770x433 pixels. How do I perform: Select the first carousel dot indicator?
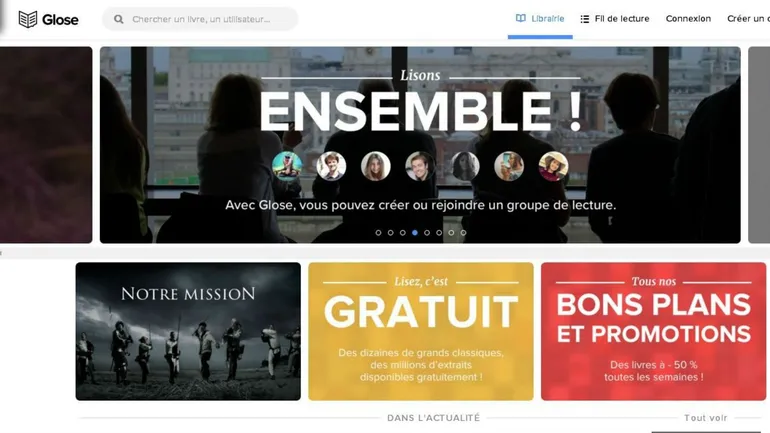378,233
